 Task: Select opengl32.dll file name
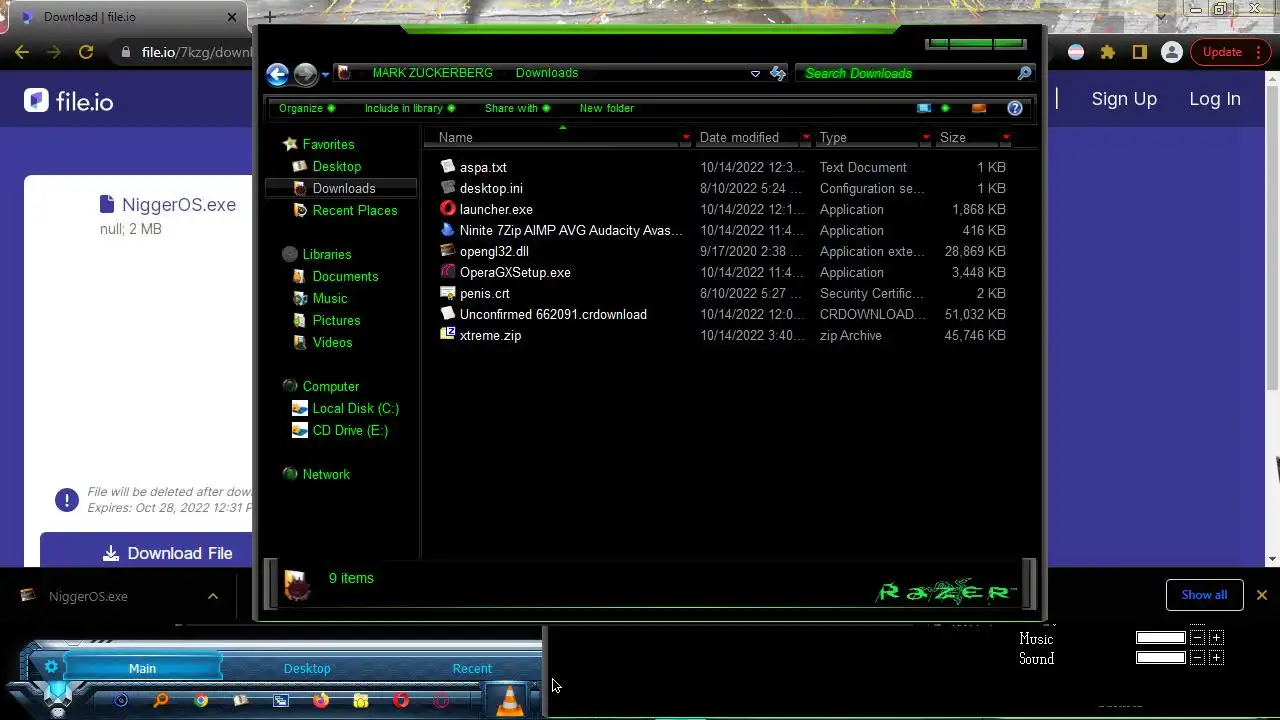click(494, 251)
